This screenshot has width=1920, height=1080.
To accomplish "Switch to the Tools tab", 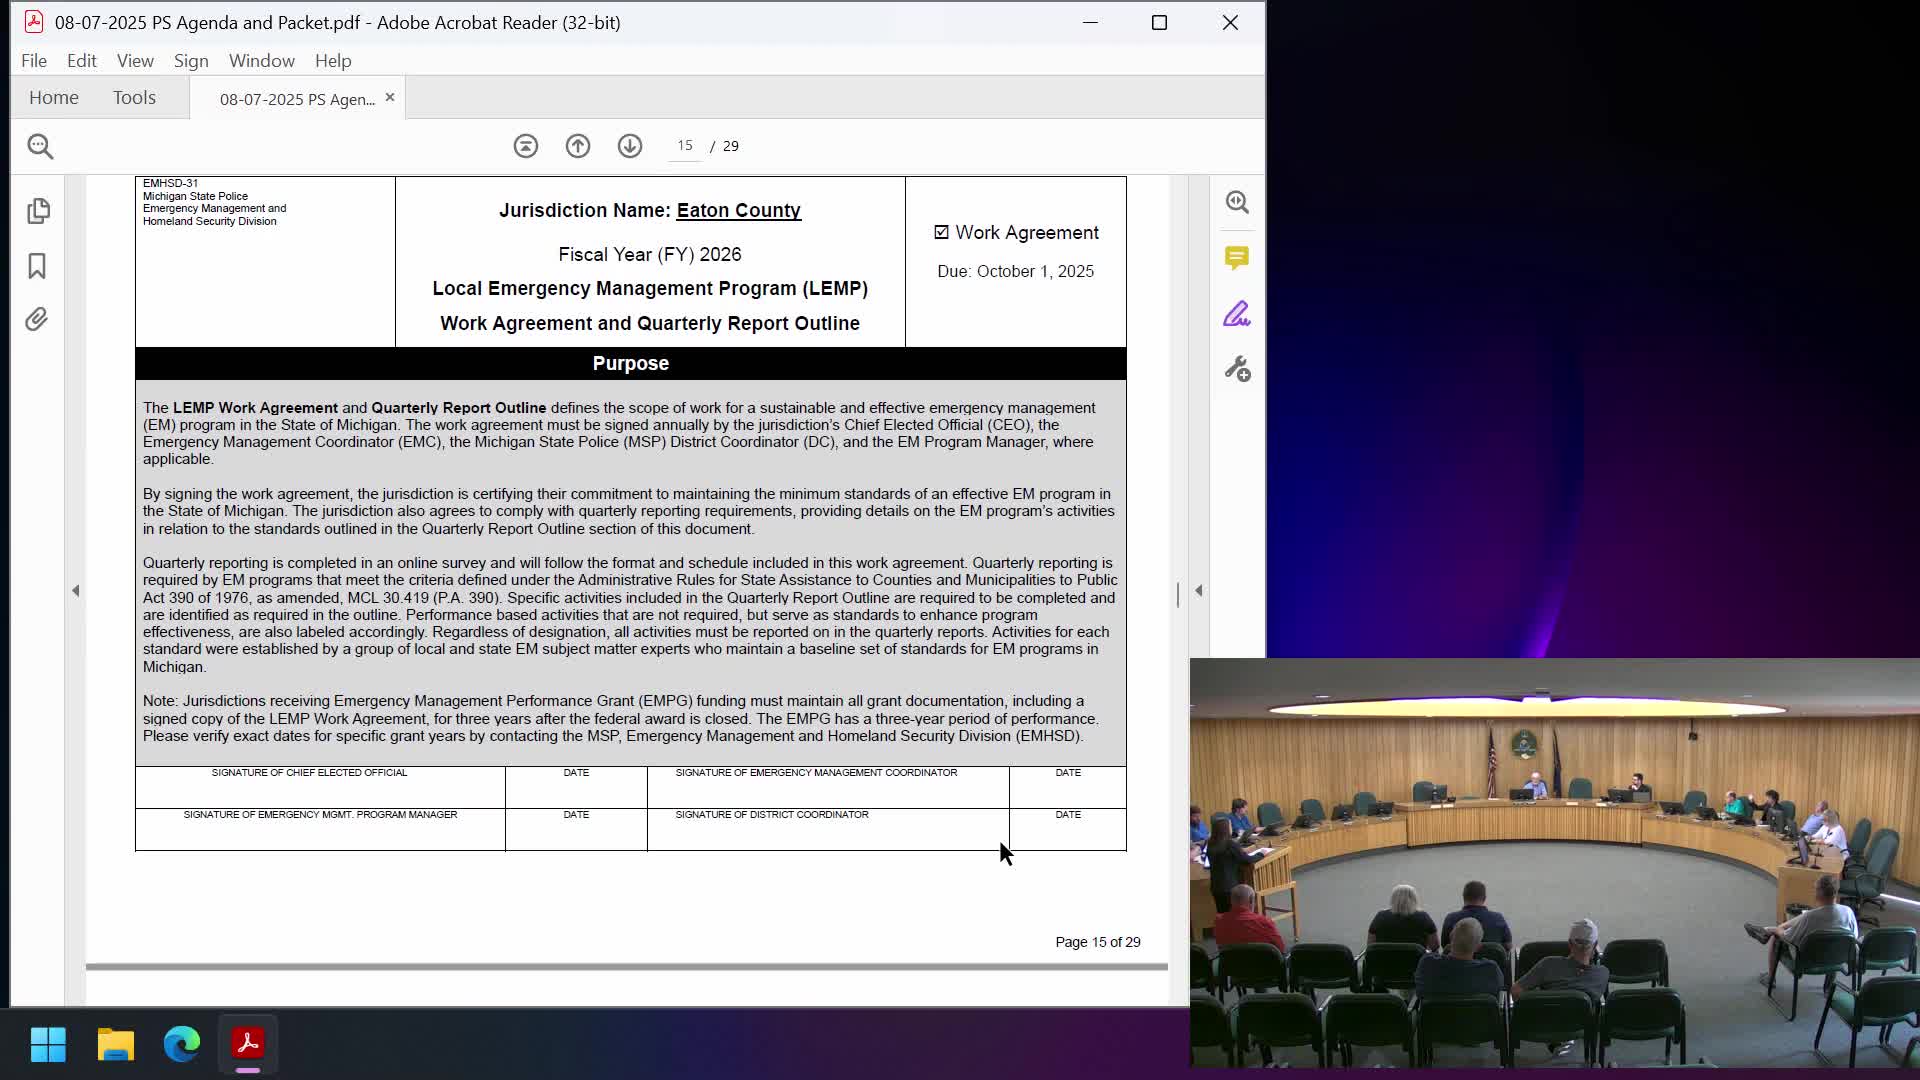I will point(134,98).
